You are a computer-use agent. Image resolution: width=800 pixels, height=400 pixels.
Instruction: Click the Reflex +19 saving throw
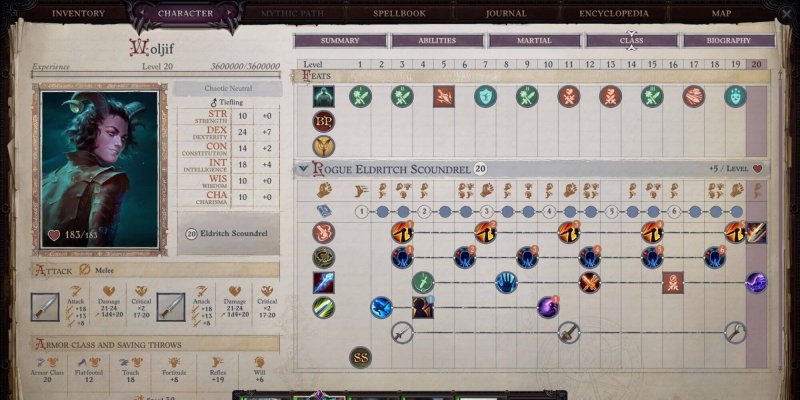pos(217,370)
